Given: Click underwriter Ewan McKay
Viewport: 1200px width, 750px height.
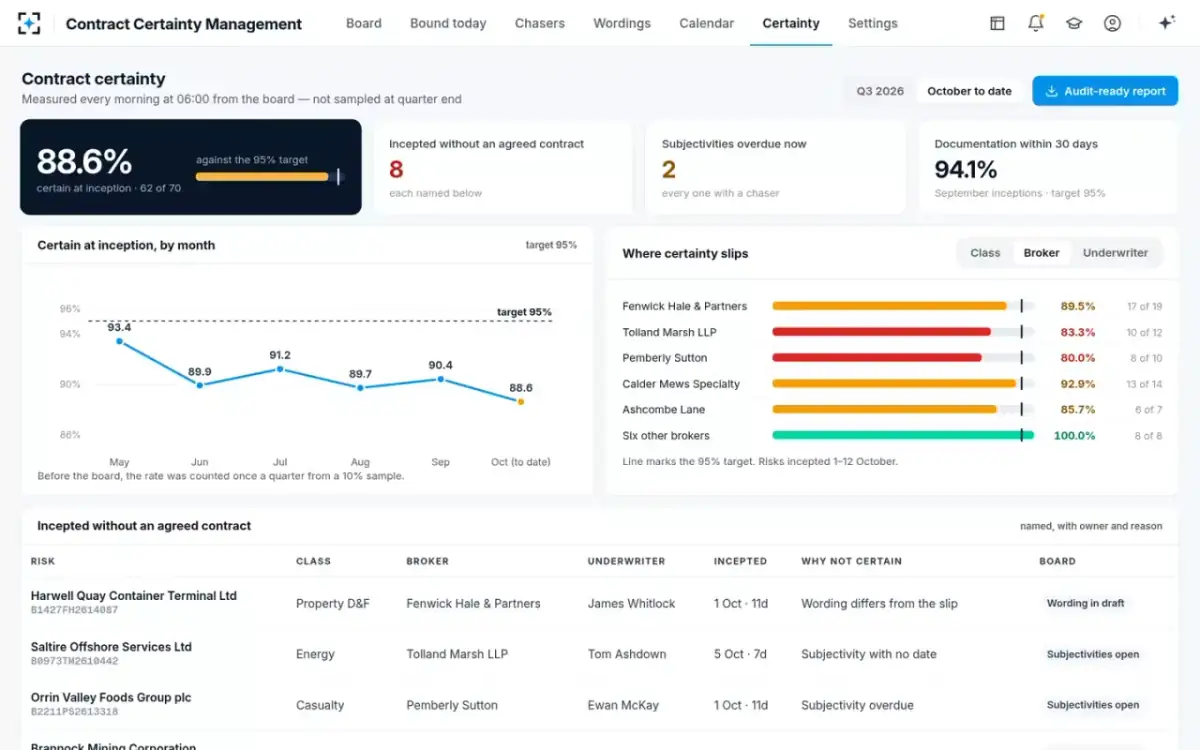Looking at the screenshot, I should click(623, 705).
